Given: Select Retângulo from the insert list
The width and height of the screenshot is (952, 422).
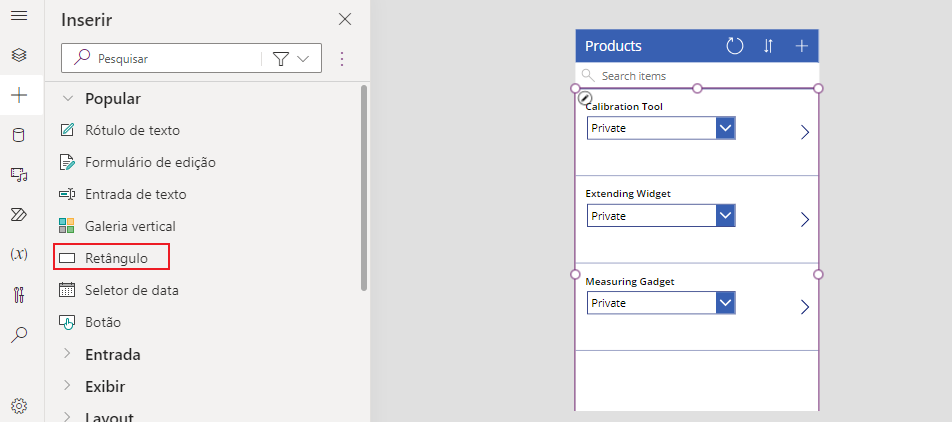Looking at the screenshot, I should pos(116,258).
